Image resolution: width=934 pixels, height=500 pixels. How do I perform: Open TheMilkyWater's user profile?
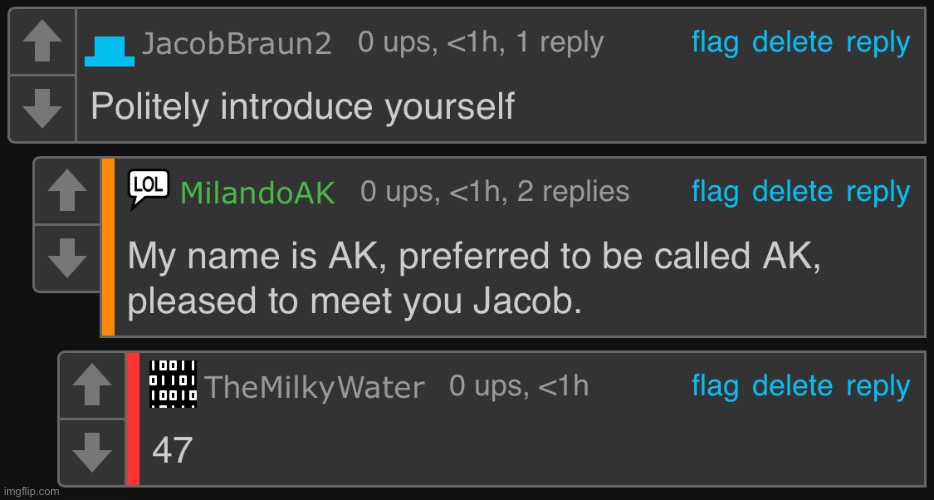point(315,387)
